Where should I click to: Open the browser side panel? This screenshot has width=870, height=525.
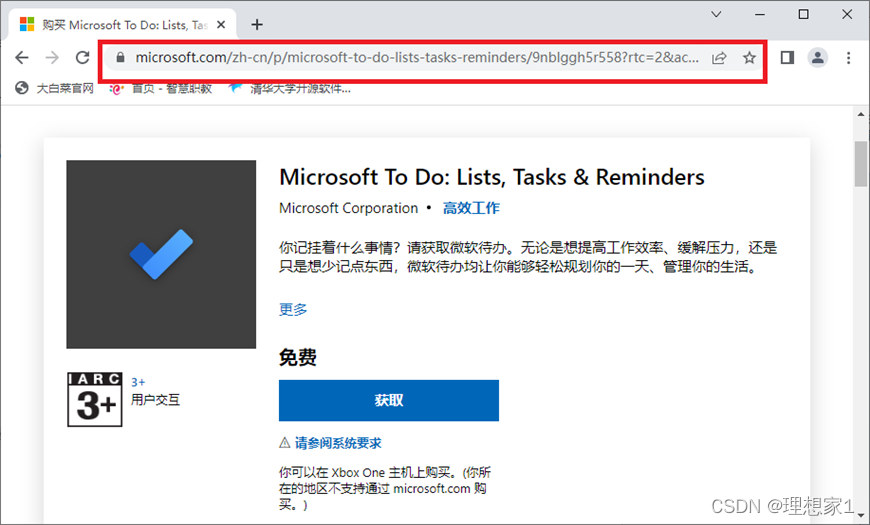click(x=787, y=58)
